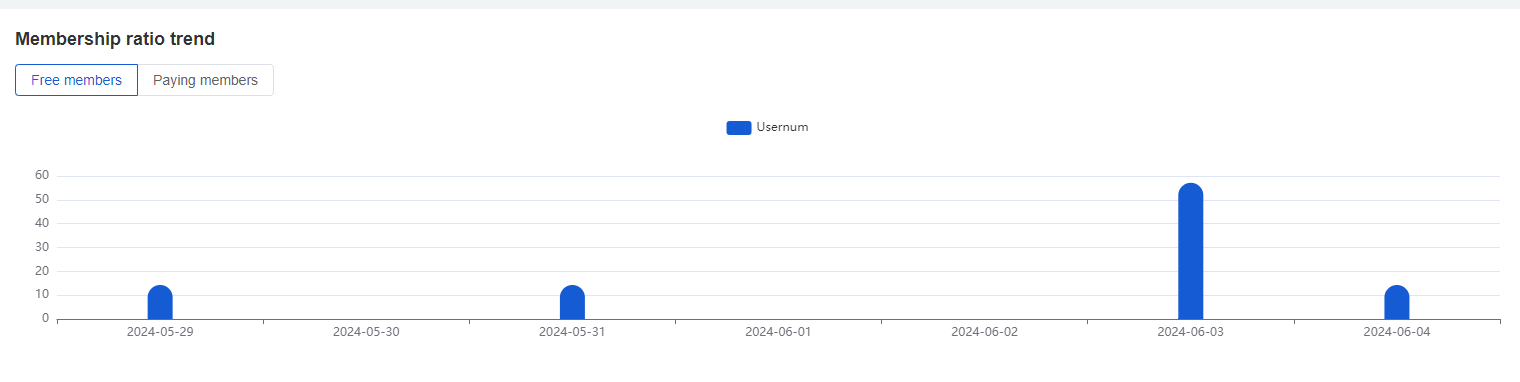Viewport: 1520px width, 382px height.
Task: Click the Usernum legend label
Action: coord(782,127)
